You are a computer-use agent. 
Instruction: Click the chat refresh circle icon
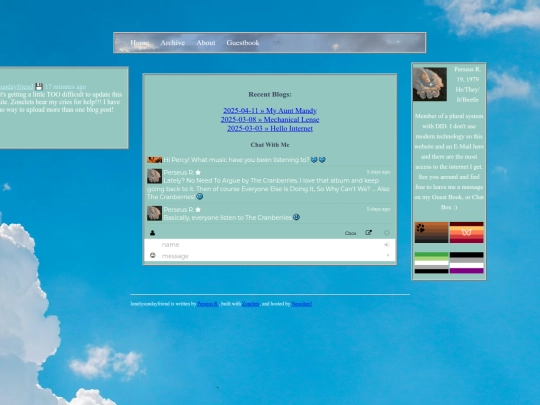(x=387, y=233)
